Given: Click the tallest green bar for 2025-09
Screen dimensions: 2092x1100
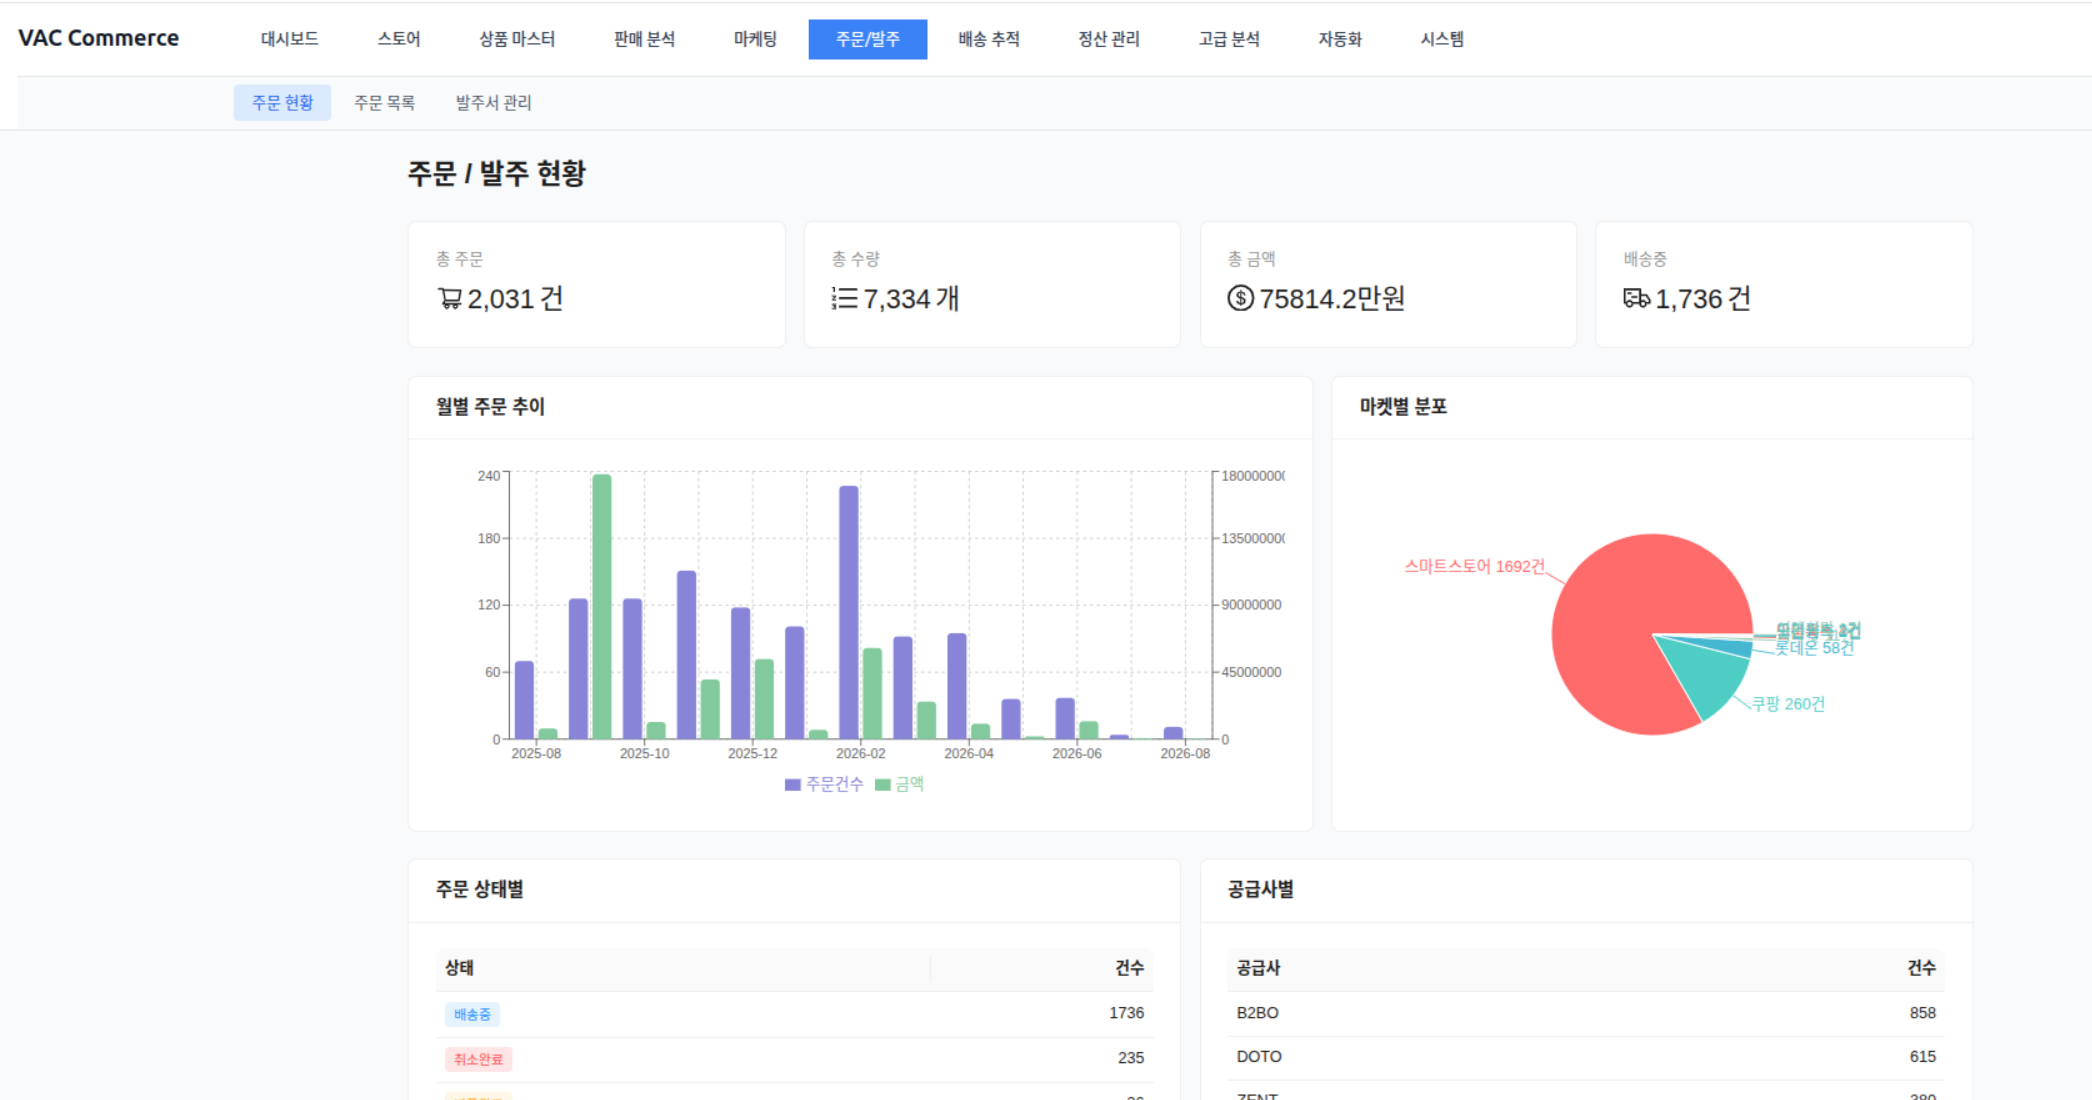Looking at the screenshot, I should pyautogui.click(x=602, y=606).
